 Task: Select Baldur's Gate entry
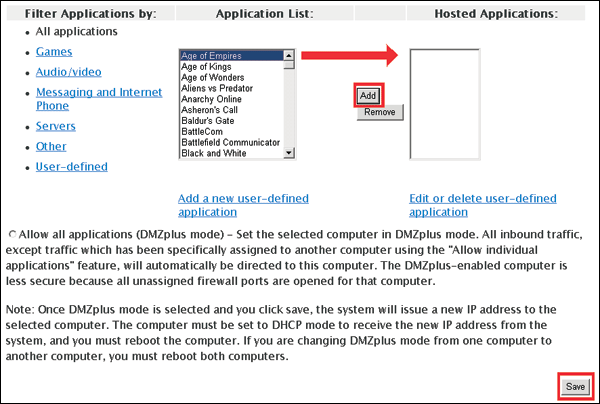click(x=232, y=121)
